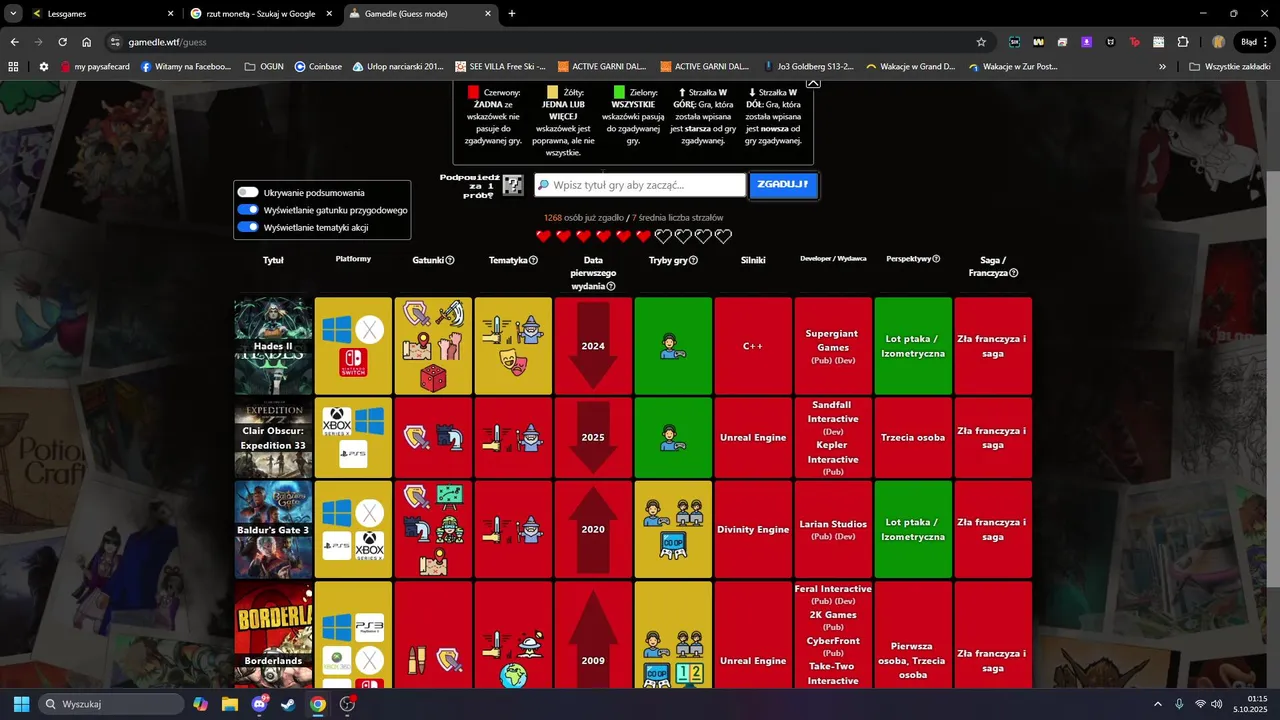This screenshot has width=1280, height=720.
Task: Click Trzecia osoba perspective cell
Action: coord(913,438)
